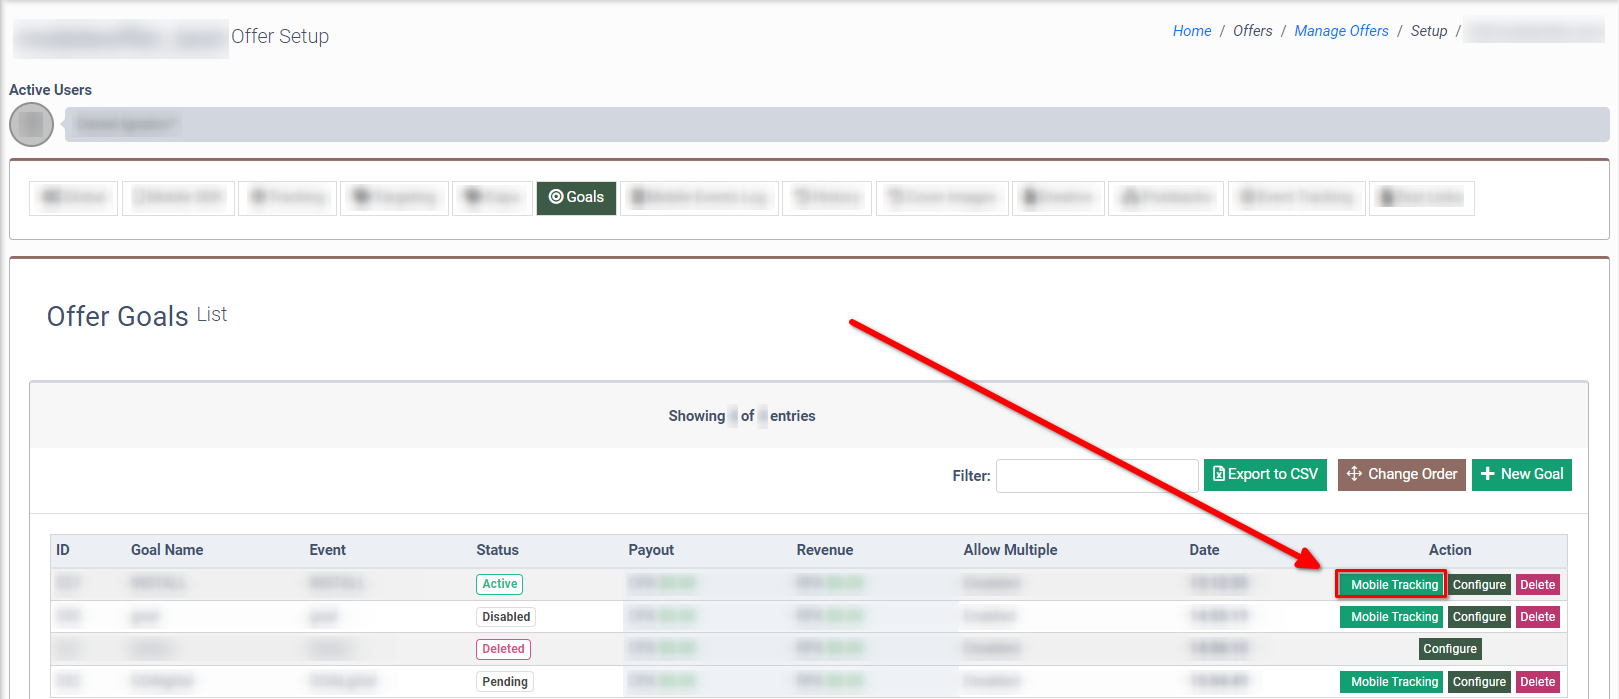
Task: Configure the goal with Disabled status
Action: click(1478, 617)
